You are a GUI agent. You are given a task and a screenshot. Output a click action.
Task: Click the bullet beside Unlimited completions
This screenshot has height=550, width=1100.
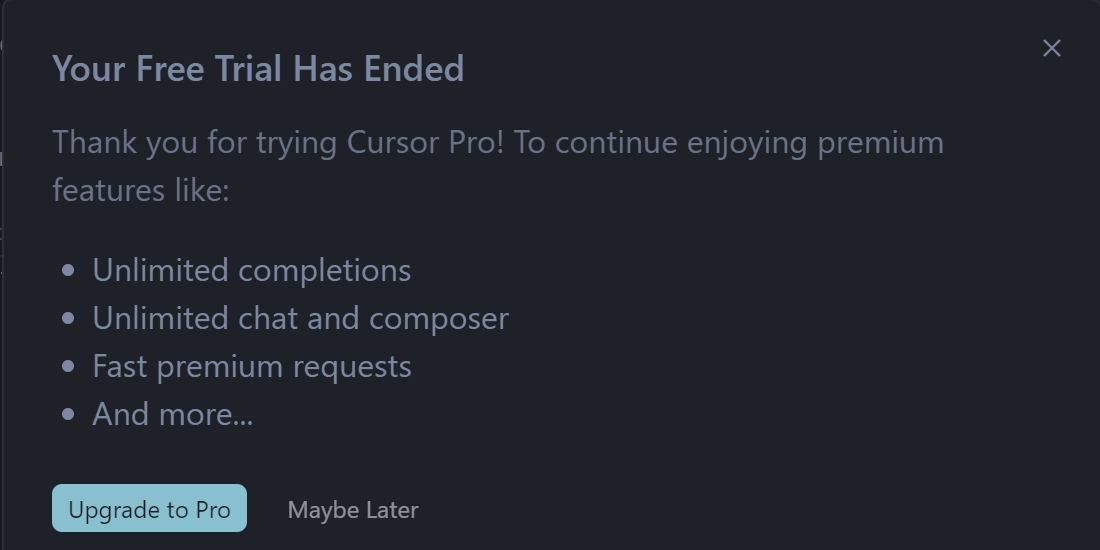click(68, 271)
